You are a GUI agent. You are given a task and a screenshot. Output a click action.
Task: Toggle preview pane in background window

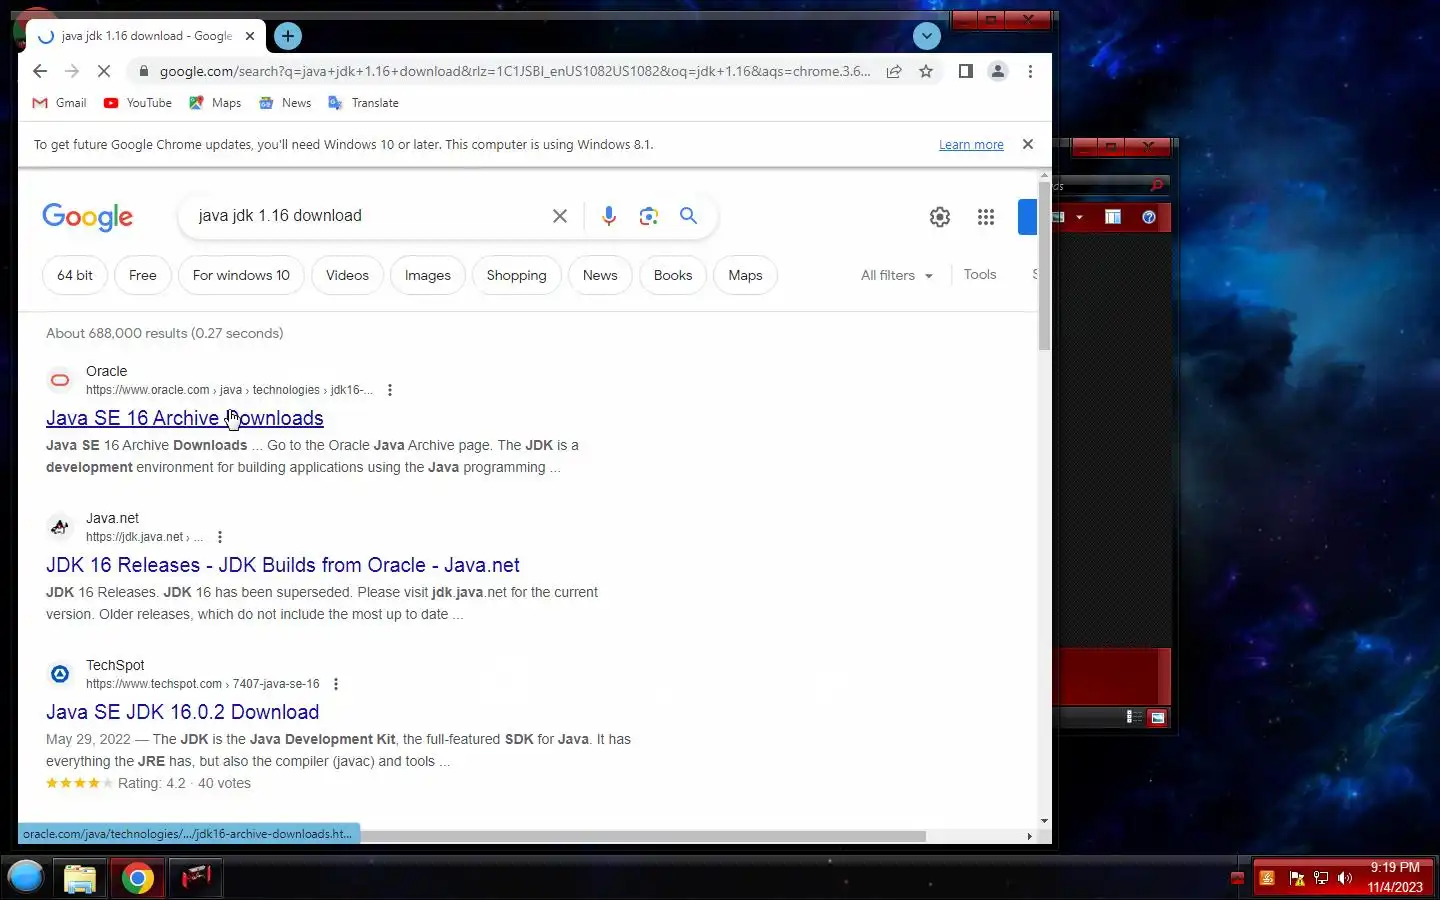(1113, 217)
